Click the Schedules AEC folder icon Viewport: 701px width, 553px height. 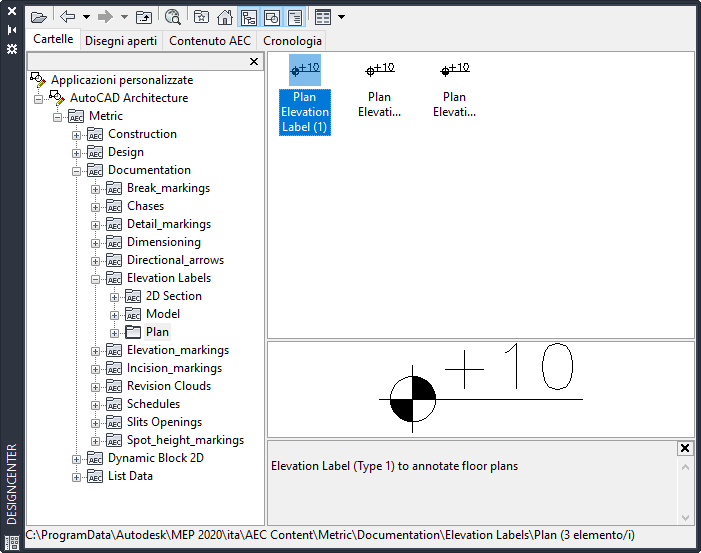[x=114, y=404]
